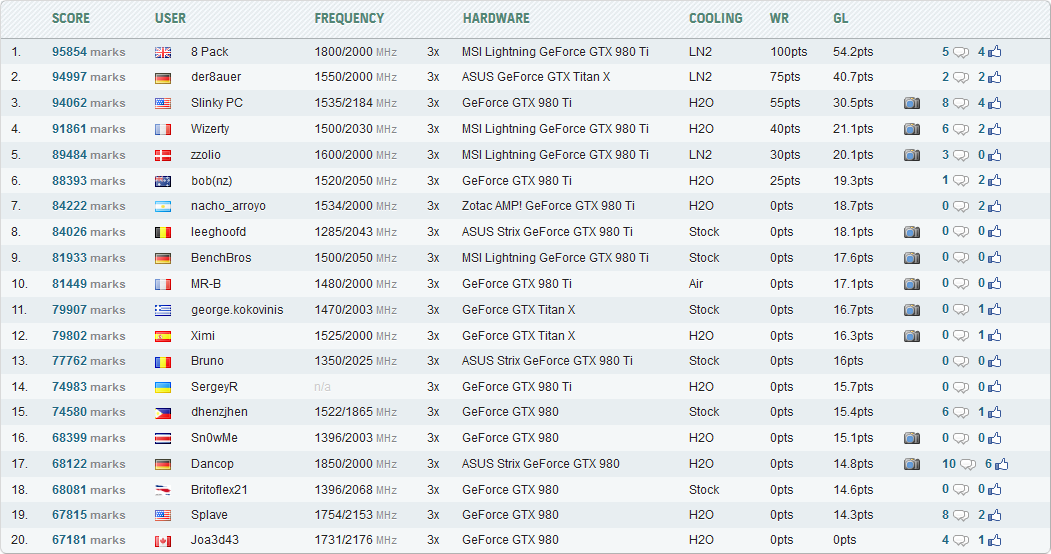Viewport: 1051px width, 554px height.
Task: Open Ximi's camera screenshot icon
Action: pos(912,336)
